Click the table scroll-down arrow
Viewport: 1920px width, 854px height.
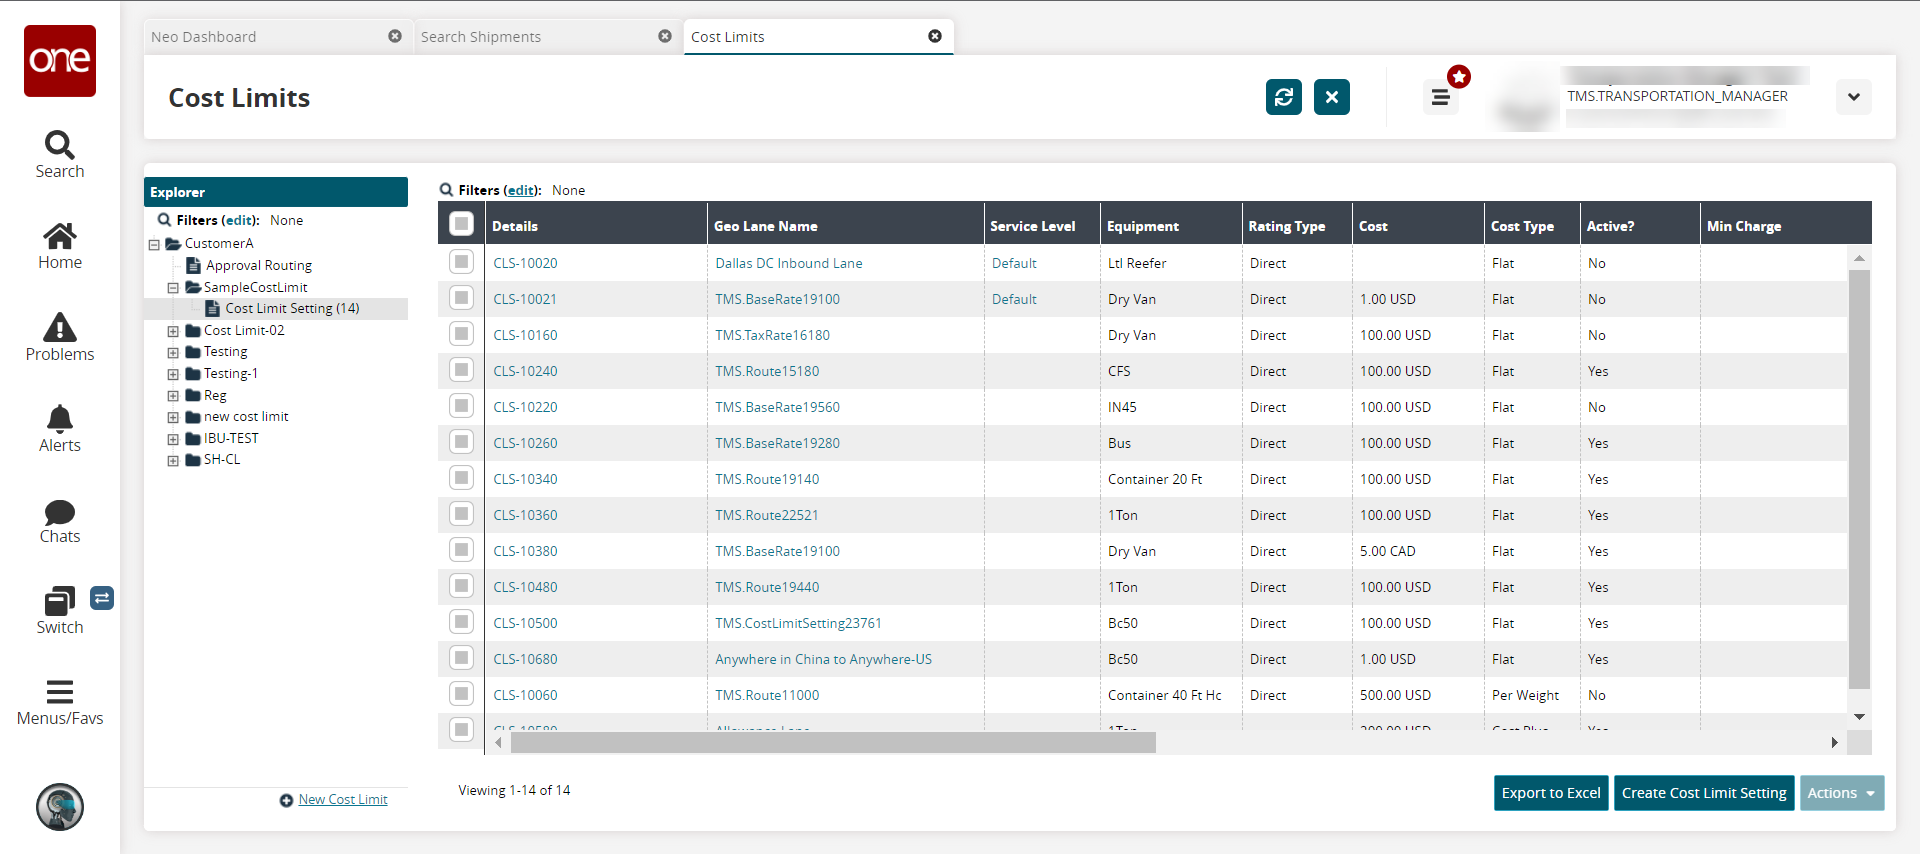[1859, 717]
